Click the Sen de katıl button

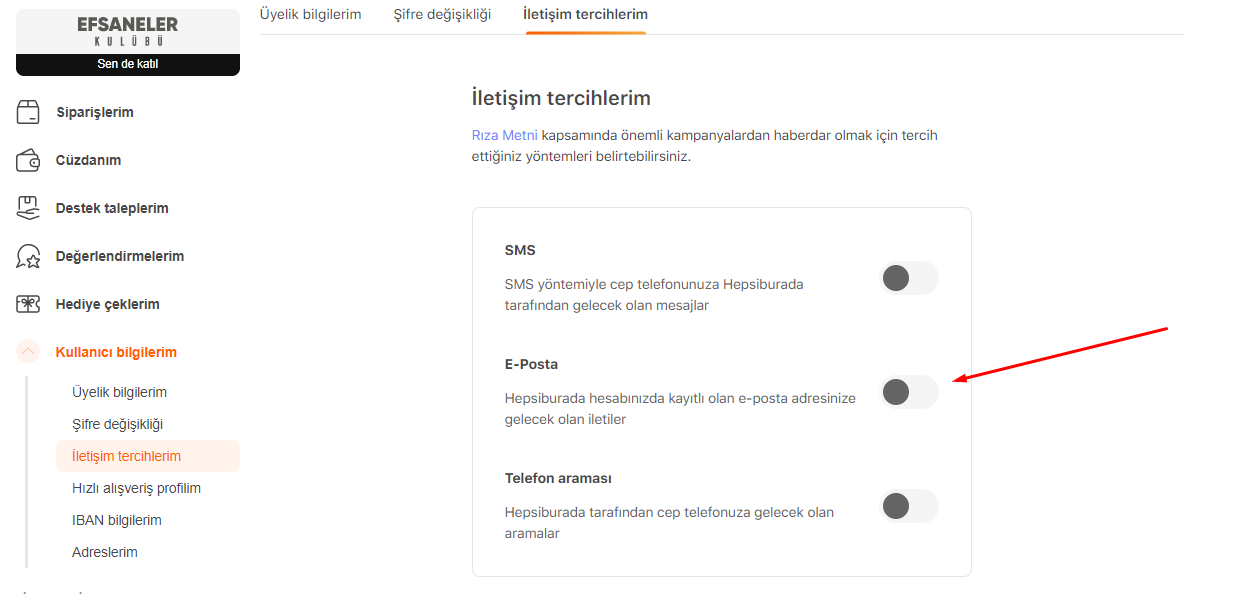coord(128,64)
